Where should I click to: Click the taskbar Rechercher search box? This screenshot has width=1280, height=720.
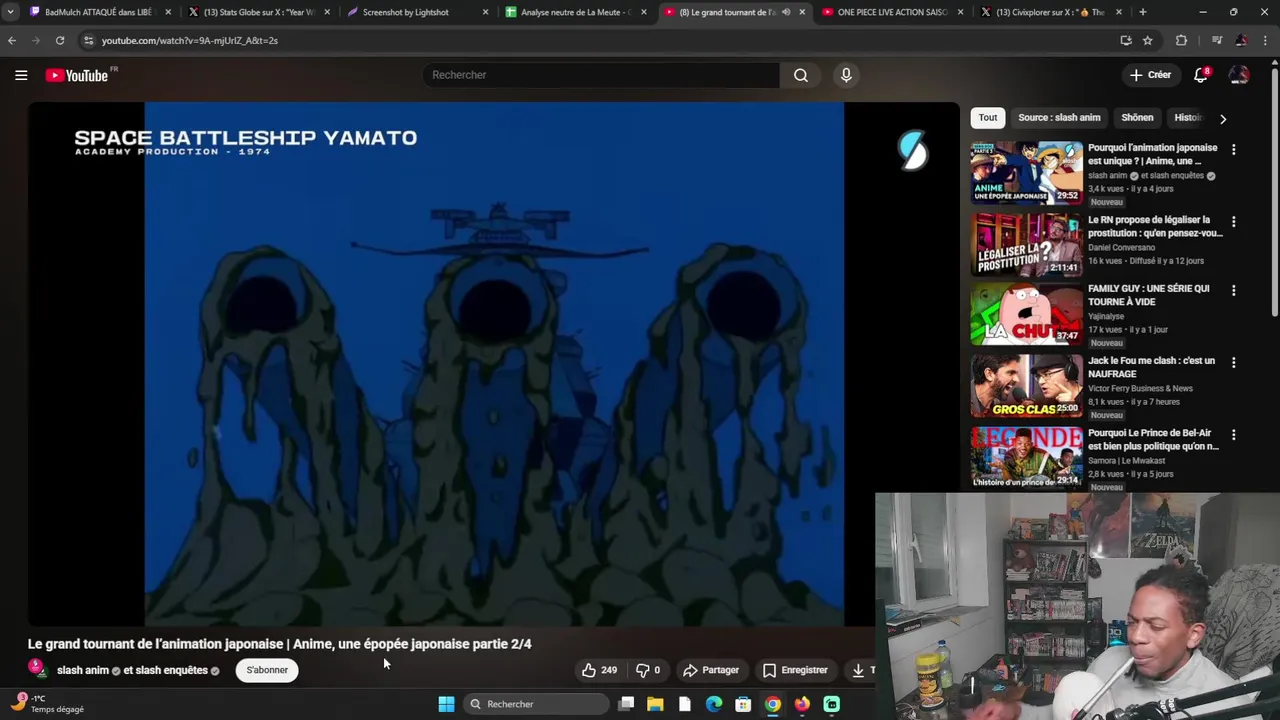(x=536, y=704)
